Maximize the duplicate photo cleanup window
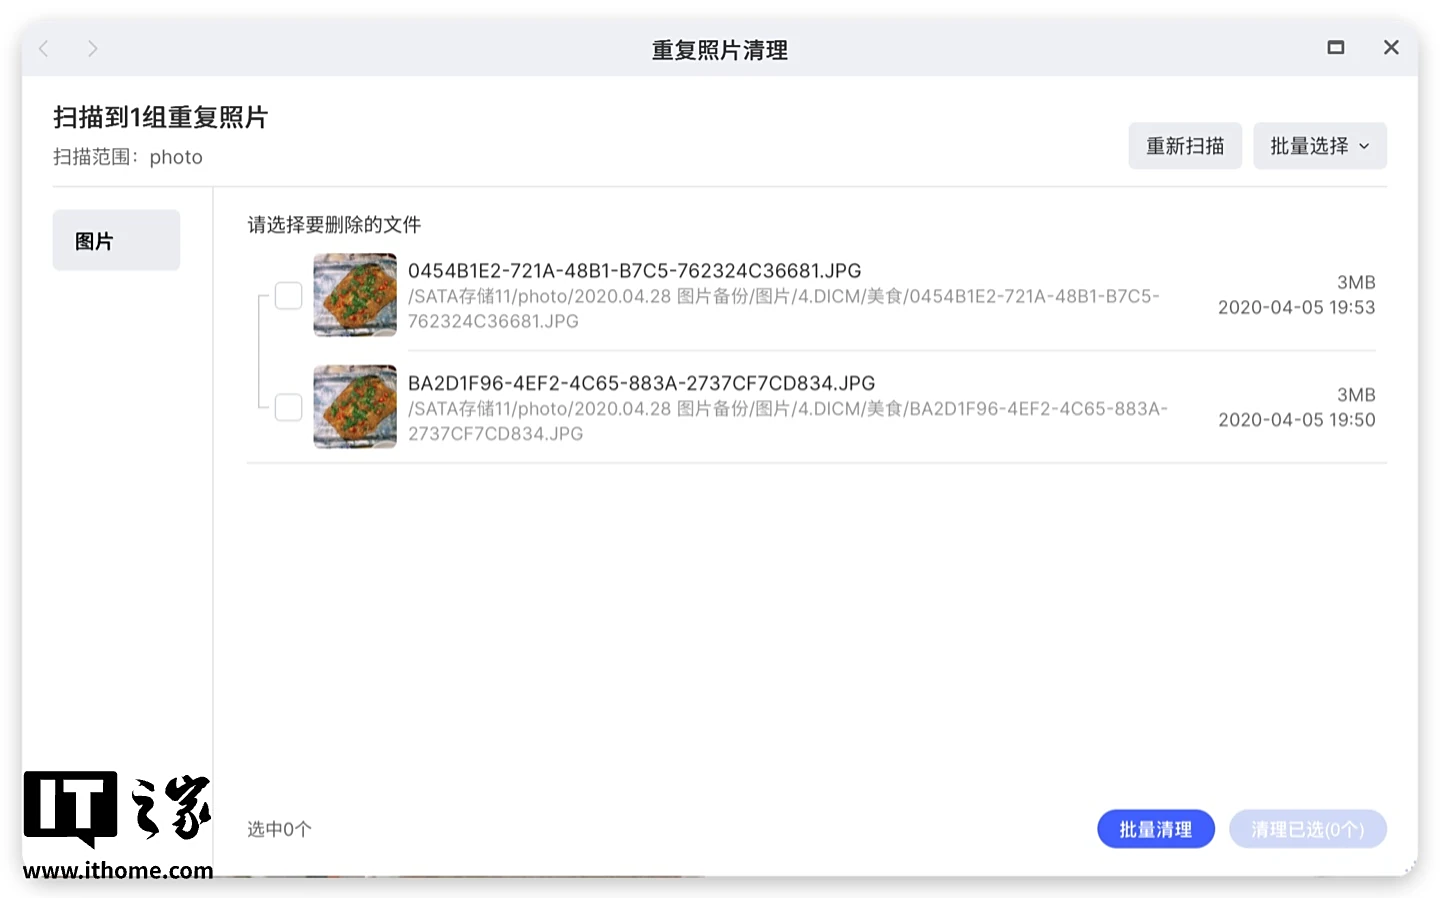1440x898 pixels. tap(1335, 48)
